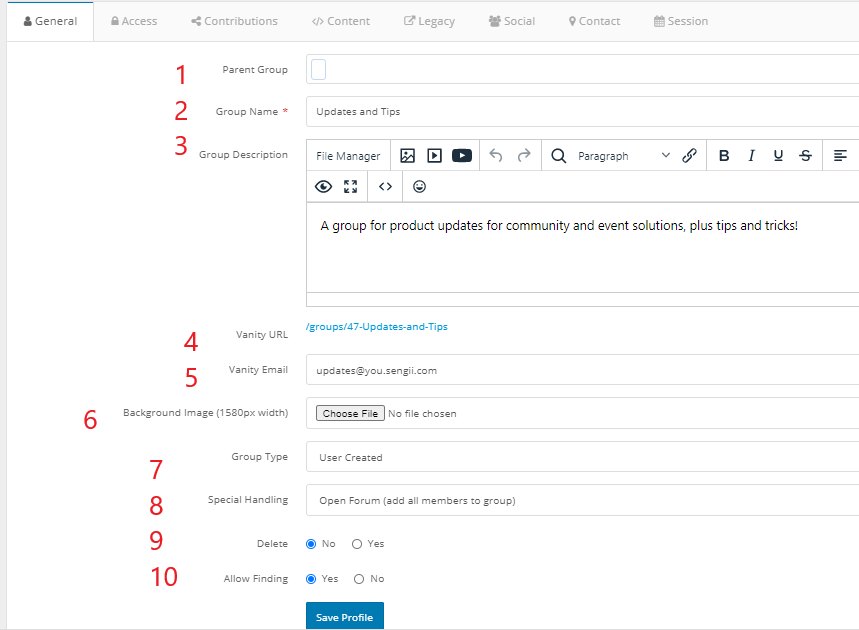Click Choose File for background image
Screen dimensions: 859x630
(x=350, y=414)
